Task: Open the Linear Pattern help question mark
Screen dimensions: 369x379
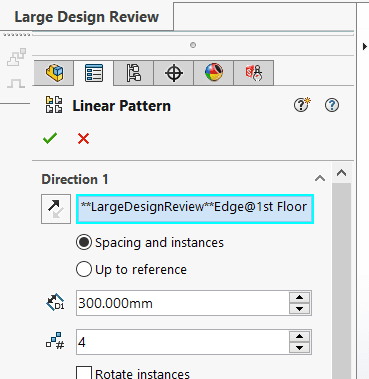Action: 332,105
